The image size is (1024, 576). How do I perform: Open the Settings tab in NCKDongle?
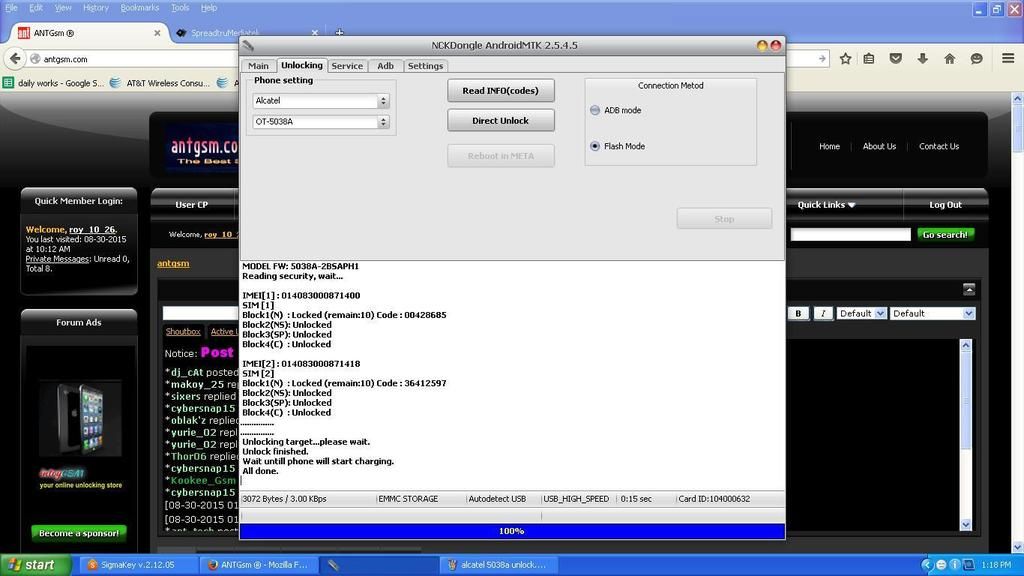[x=425, y=66]
